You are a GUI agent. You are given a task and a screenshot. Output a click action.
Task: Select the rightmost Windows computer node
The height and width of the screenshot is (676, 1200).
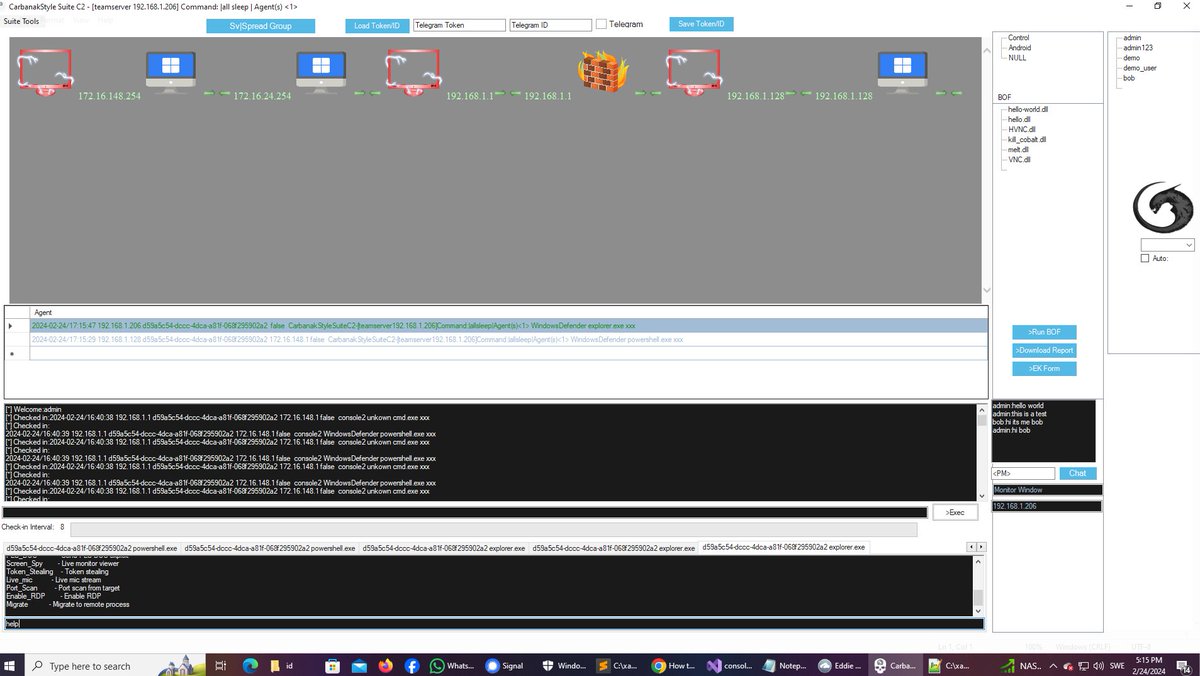pyautogui.click(x=902, y=72)
